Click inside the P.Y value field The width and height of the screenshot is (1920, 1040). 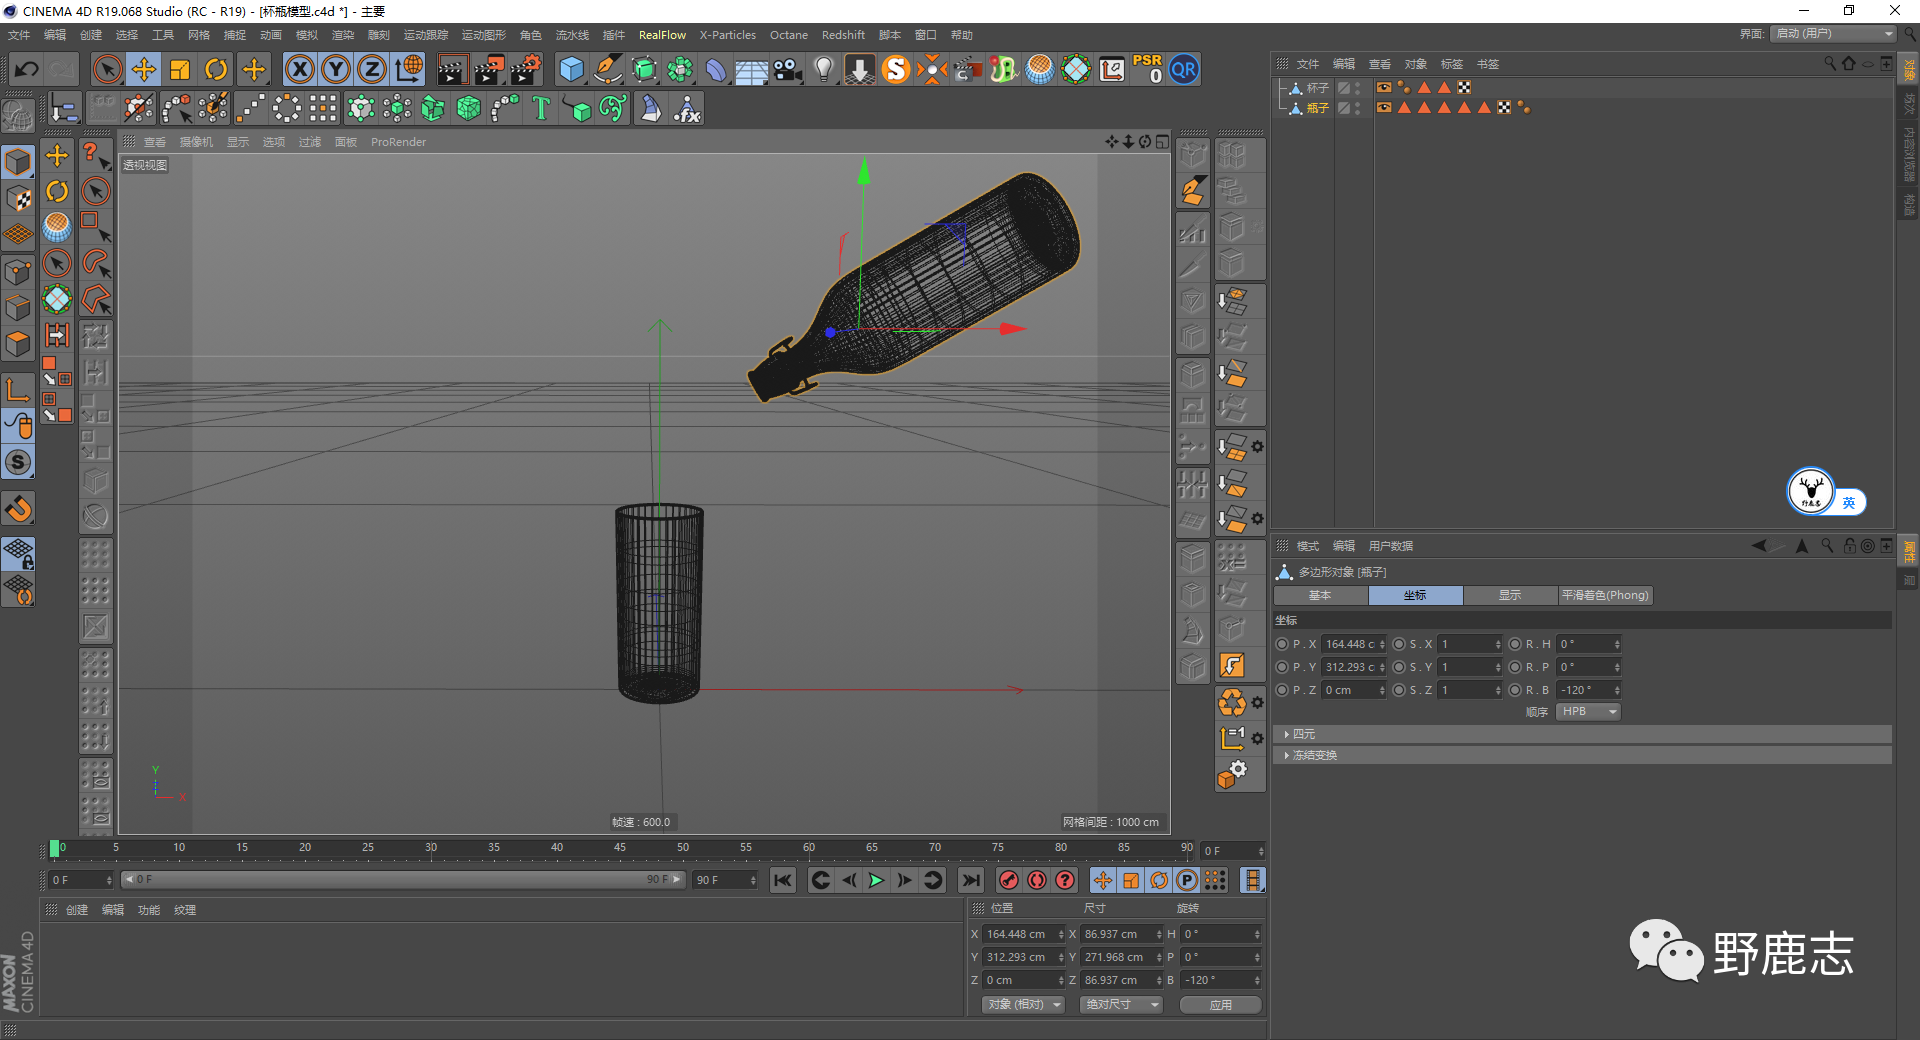pos(1350,667)
